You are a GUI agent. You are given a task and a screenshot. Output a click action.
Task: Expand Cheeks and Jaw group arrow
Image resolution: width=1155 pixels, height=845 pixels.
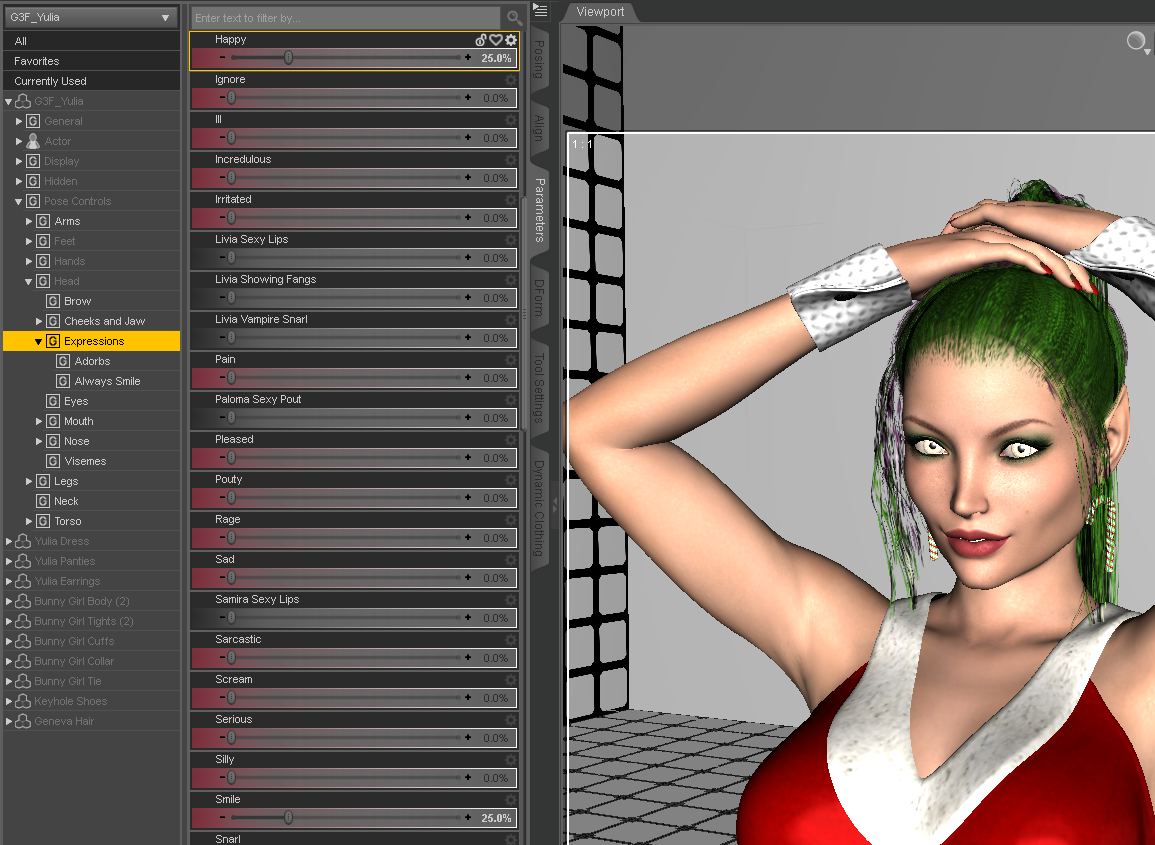click(x=39, y=321)
